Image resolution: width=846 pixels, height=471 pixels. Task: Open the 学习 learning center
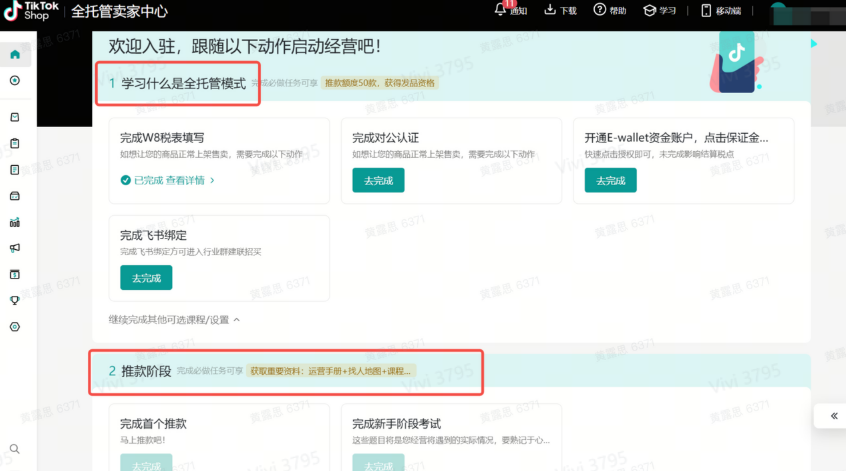[660, 10]
